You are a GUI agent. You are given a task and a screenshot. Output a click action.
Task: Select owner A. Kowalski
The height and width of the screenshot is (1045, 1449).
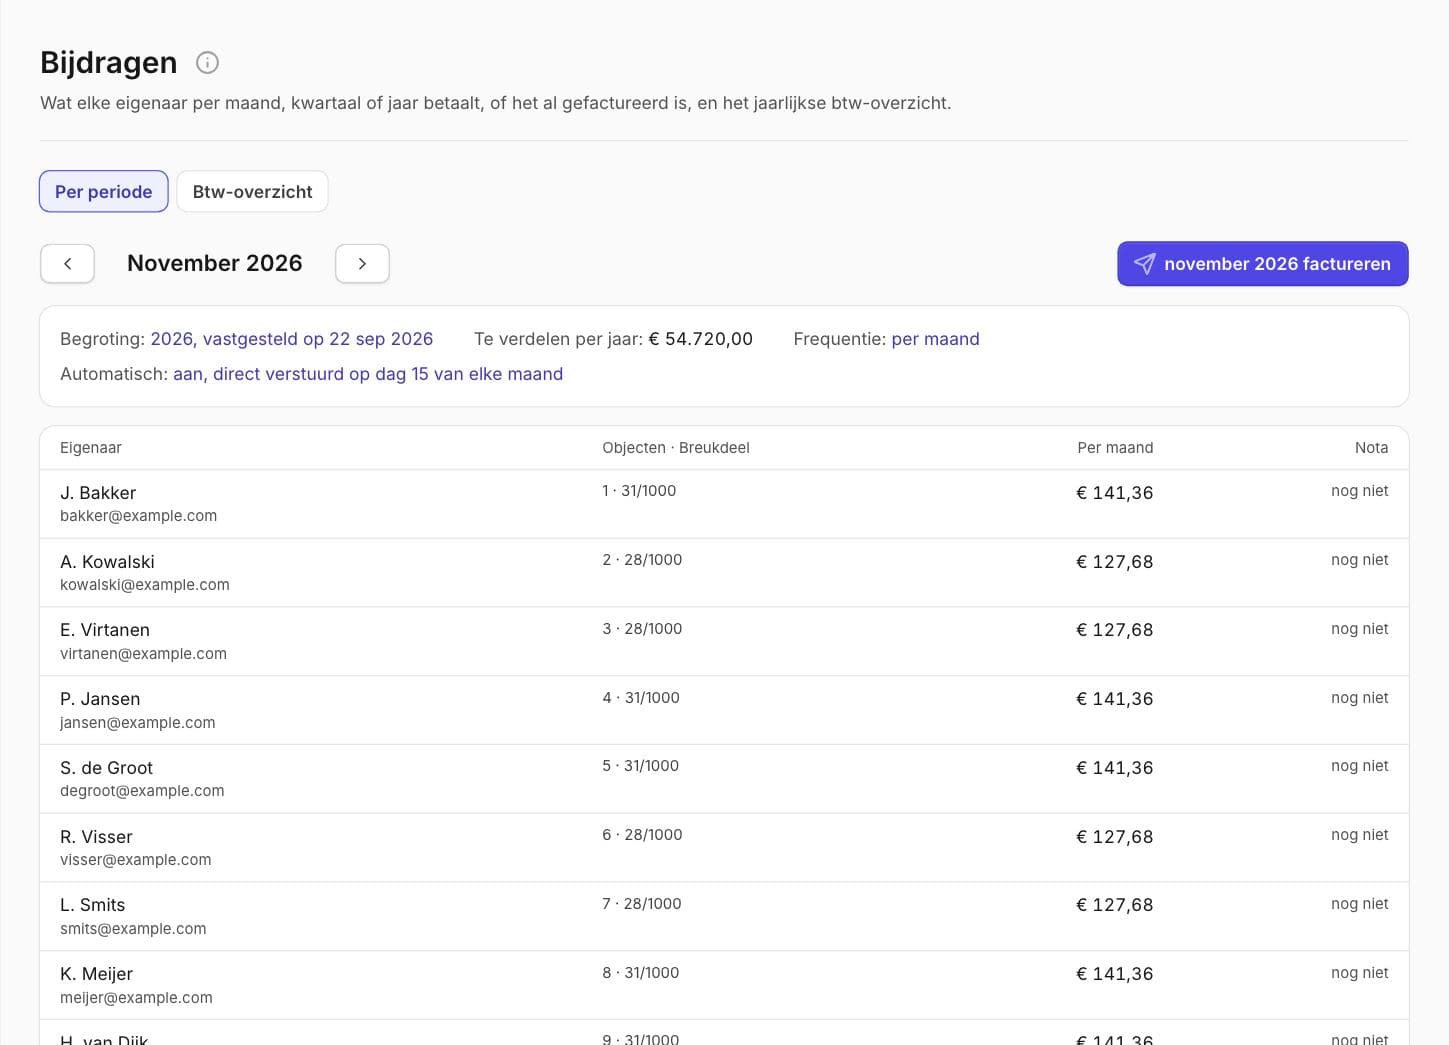[x=107, y=562]
